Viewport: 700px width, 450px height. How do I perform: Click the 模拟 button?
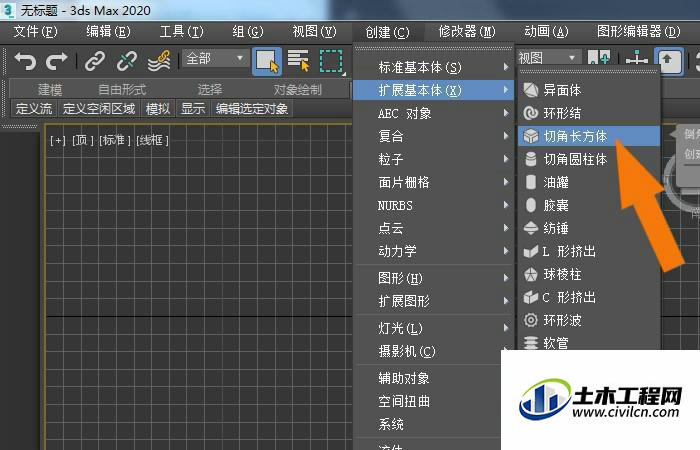coord(158,108)
